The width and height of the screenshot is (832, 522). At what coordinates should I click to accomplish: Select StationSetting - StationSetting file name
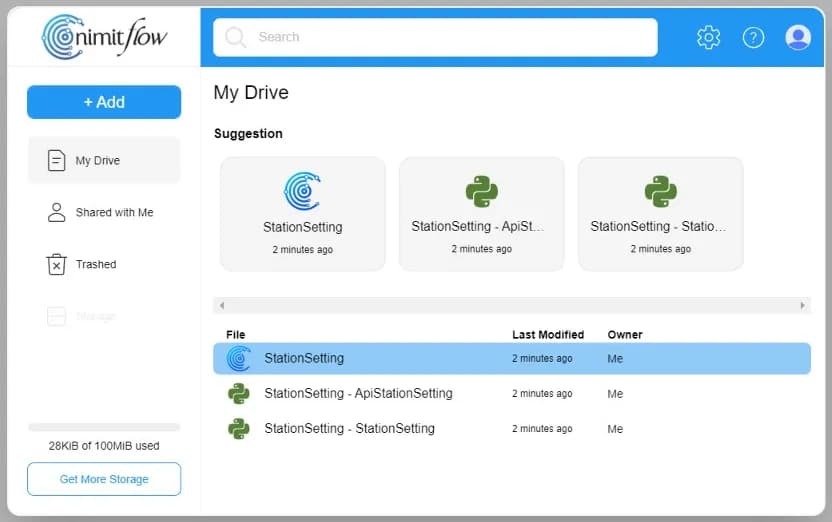point(350,429)
